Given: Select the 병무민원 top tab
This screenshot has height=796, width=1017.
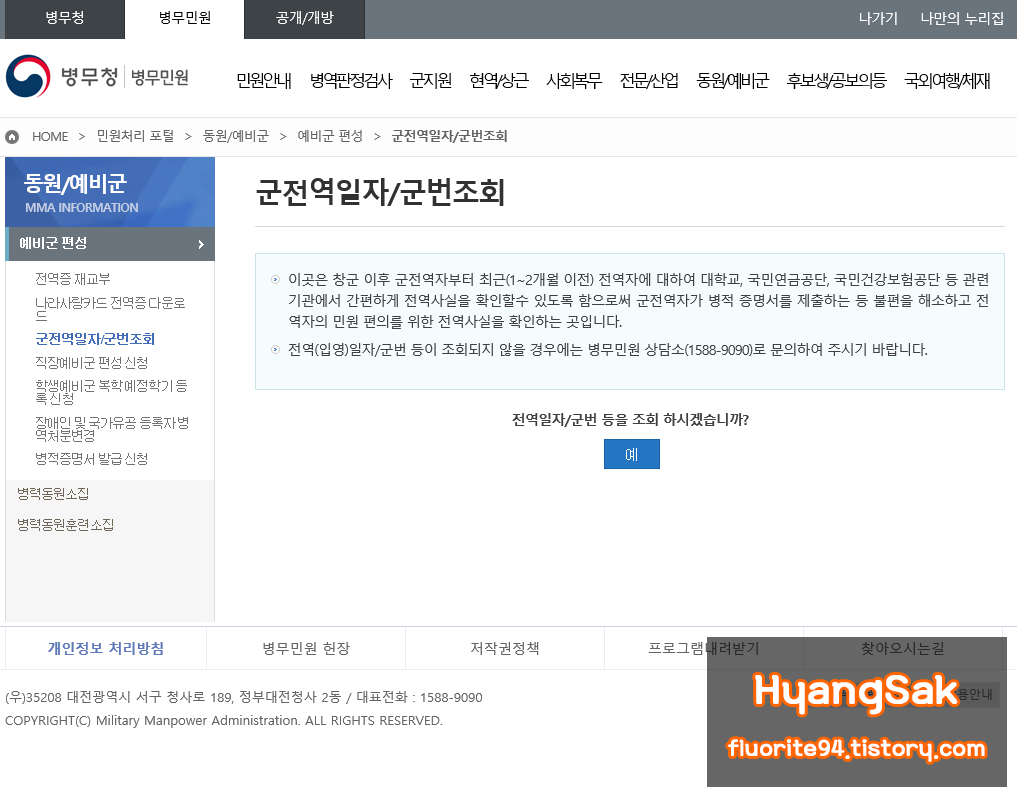Looking at the screenshot, I should pos(185,19).
